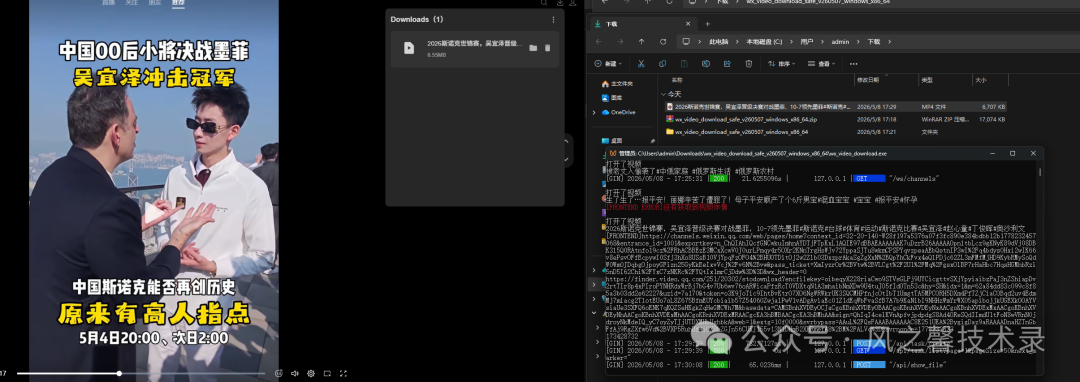The width and height of the screenshot is (1080, 382).
Task: Click the console window title bar icon
Action: point(612,153)
